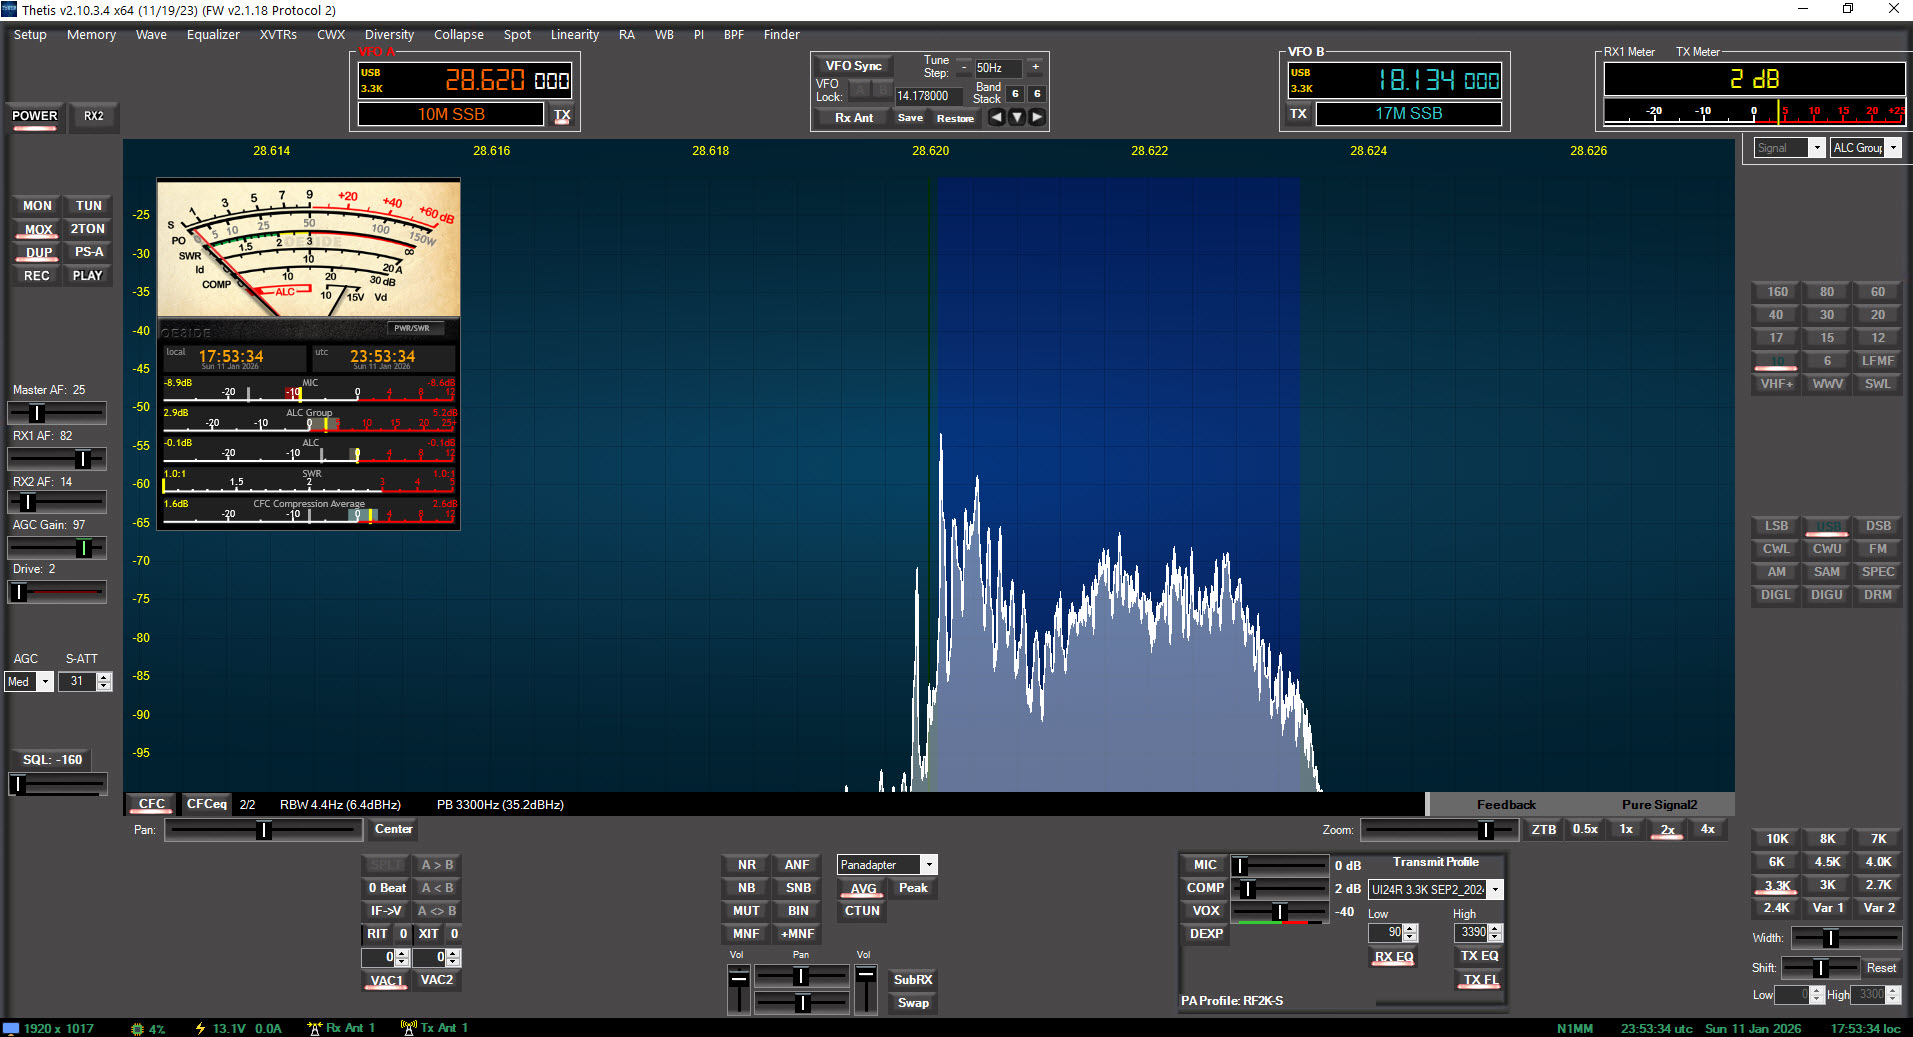Click the Tx Ant tower icon in status bar

click(408, 1028)
